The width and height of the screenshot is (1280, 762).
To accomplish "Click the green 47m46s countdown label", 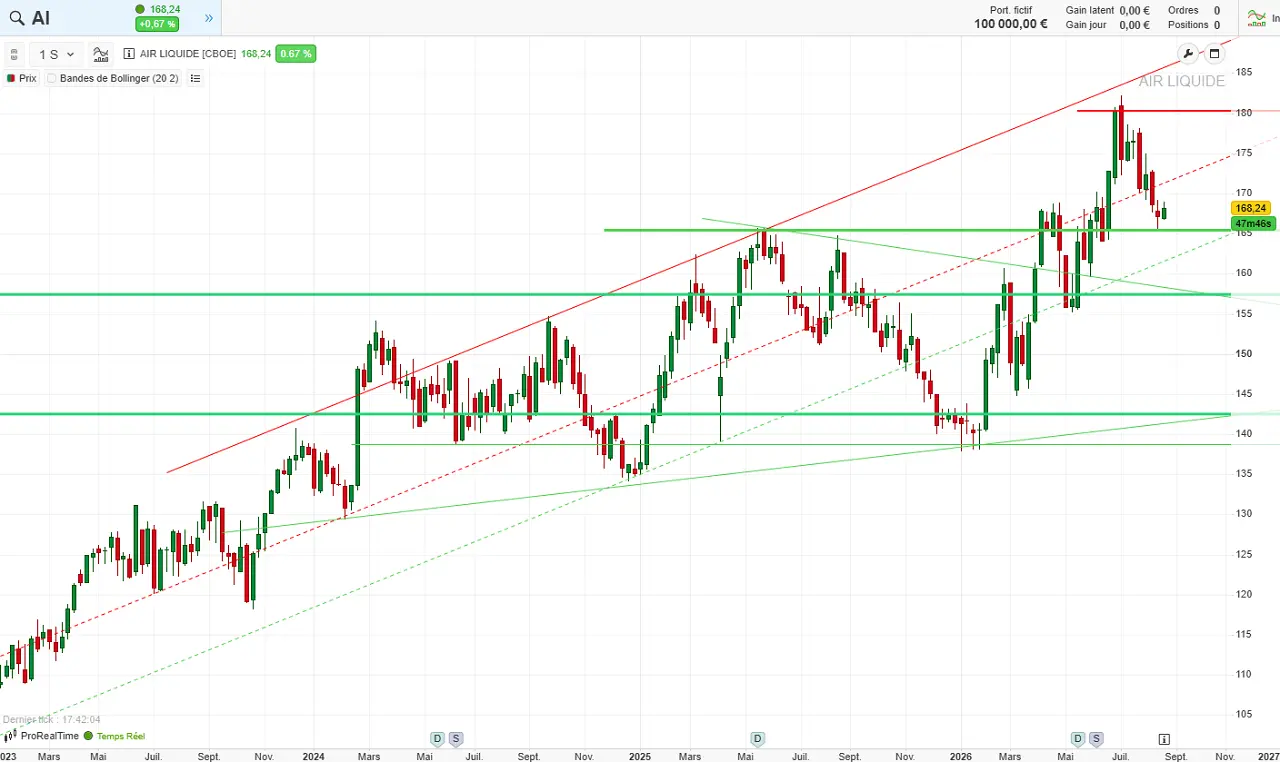I will (1253, 224).
